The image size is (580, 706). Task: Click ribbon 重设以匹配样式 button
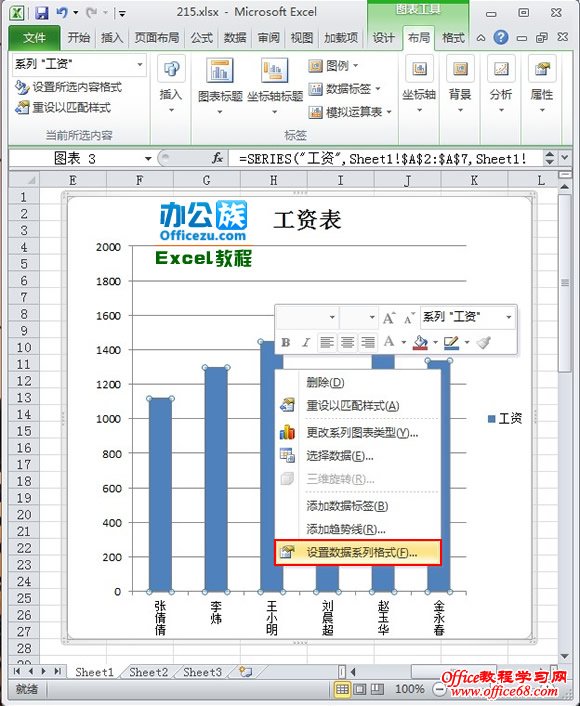point(63,108)
